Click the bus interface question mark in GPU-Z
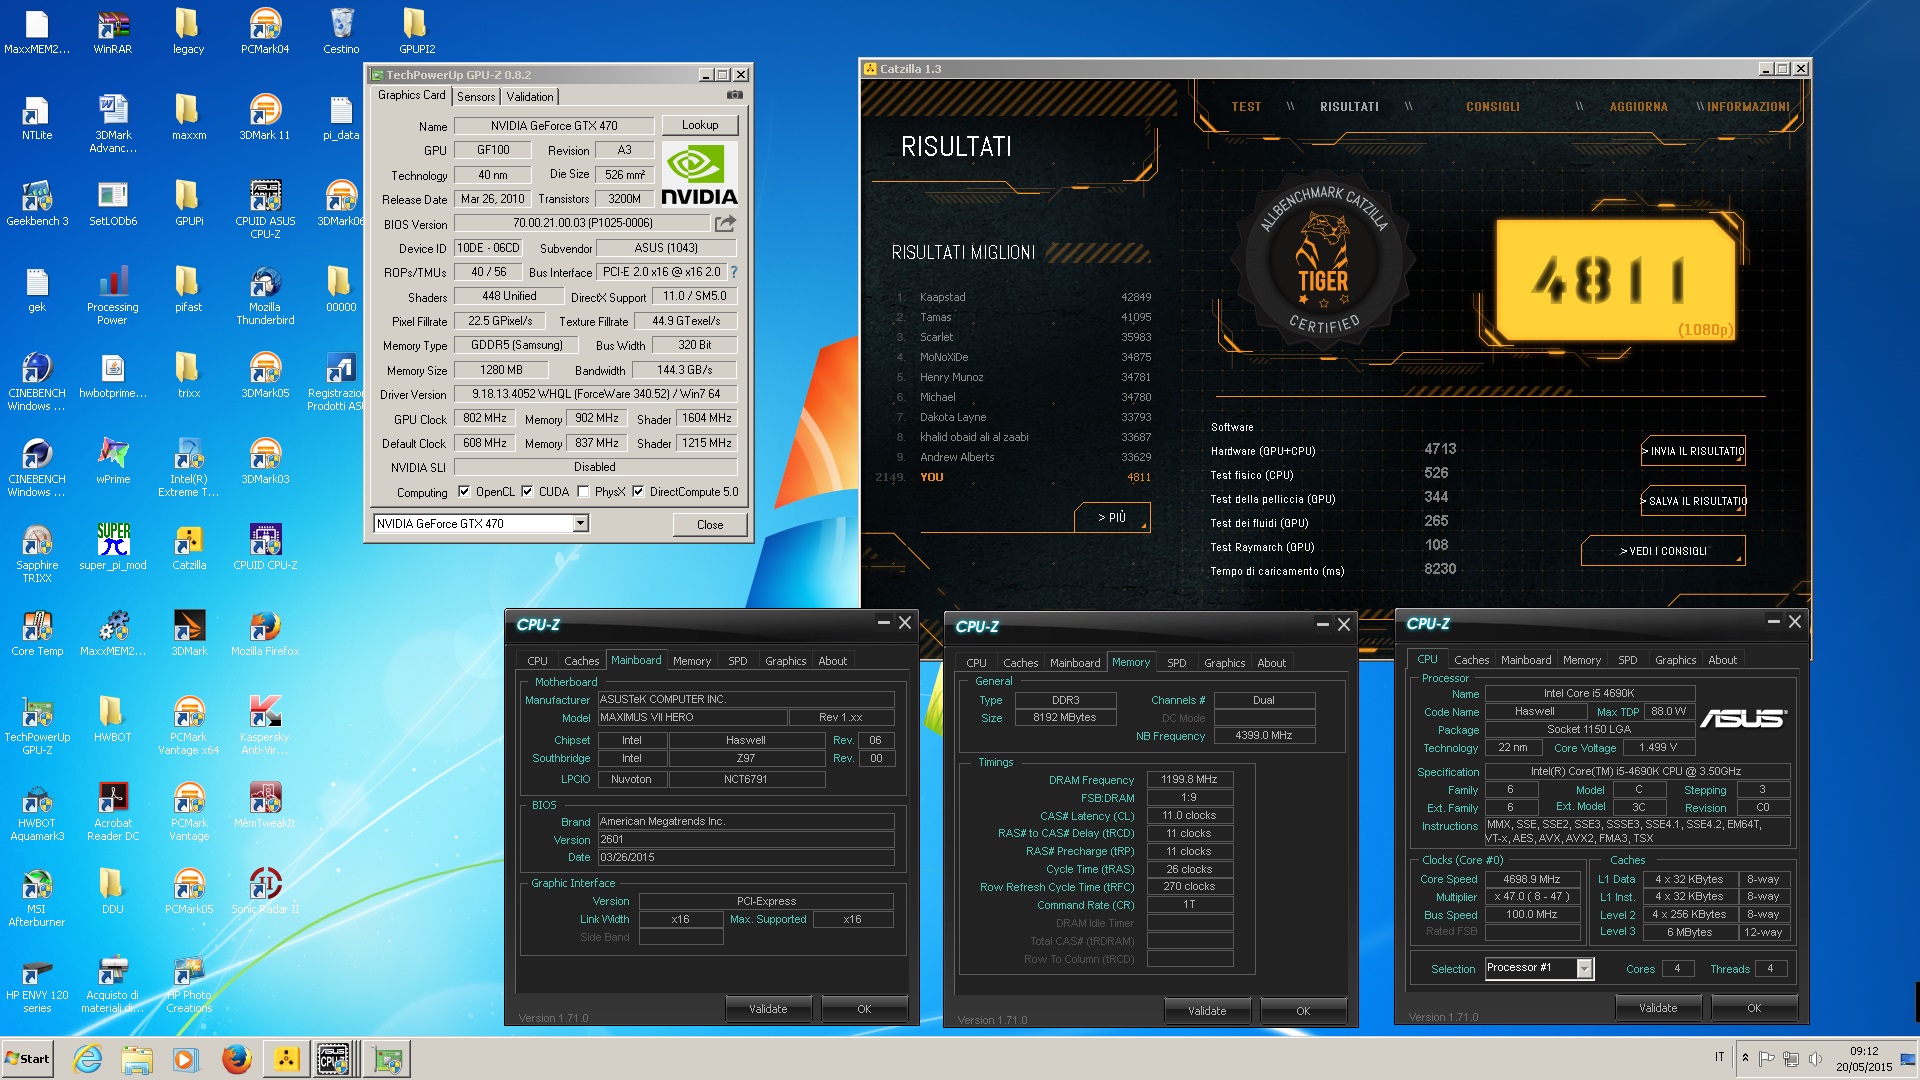Viewport: 1920px width, 1080px height. [734, 272]
